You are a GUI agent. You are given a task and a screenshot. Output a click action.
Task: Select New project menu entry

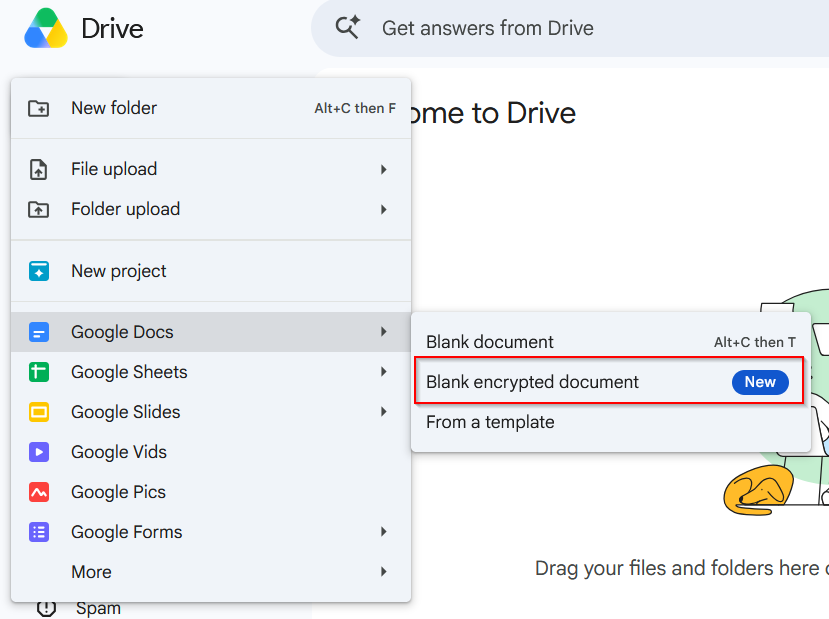211,271
